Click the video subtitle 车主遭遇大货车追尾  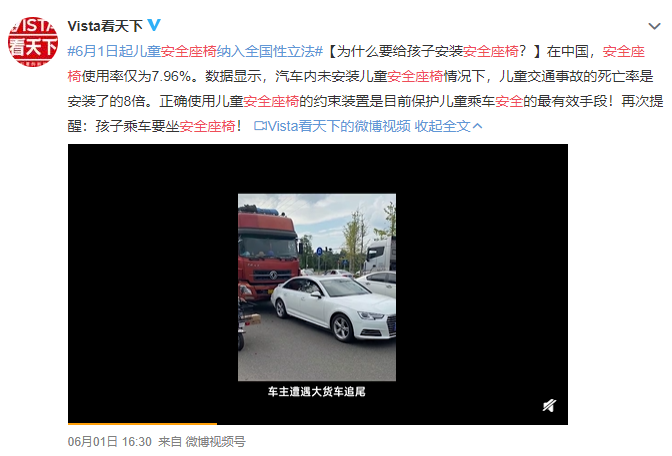[317, 392]
